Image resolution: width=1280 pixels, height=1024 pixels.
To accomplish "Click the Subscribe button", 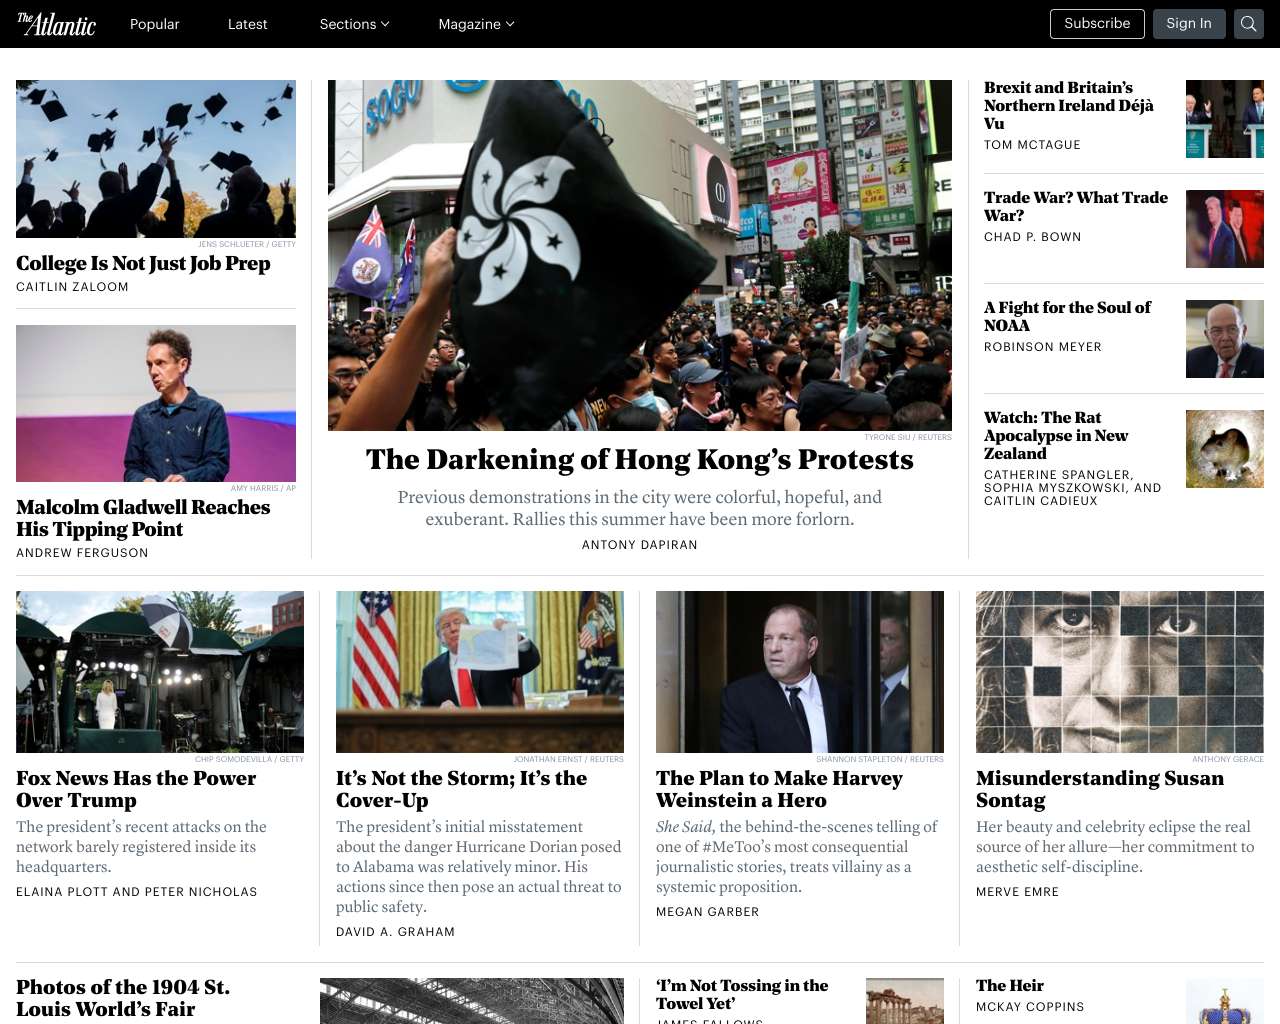I will click(1097, 24).
